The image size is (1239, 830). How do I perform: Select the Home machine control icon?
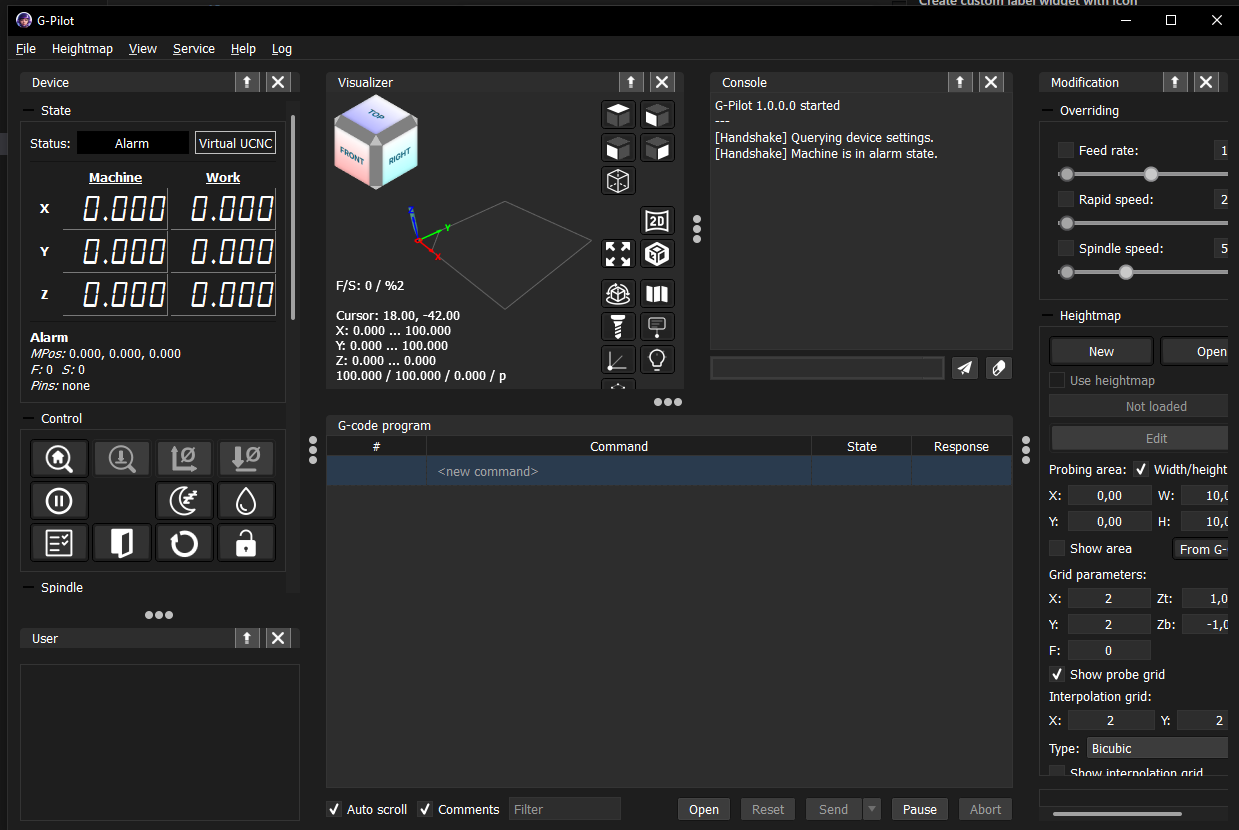coord(59,458)
